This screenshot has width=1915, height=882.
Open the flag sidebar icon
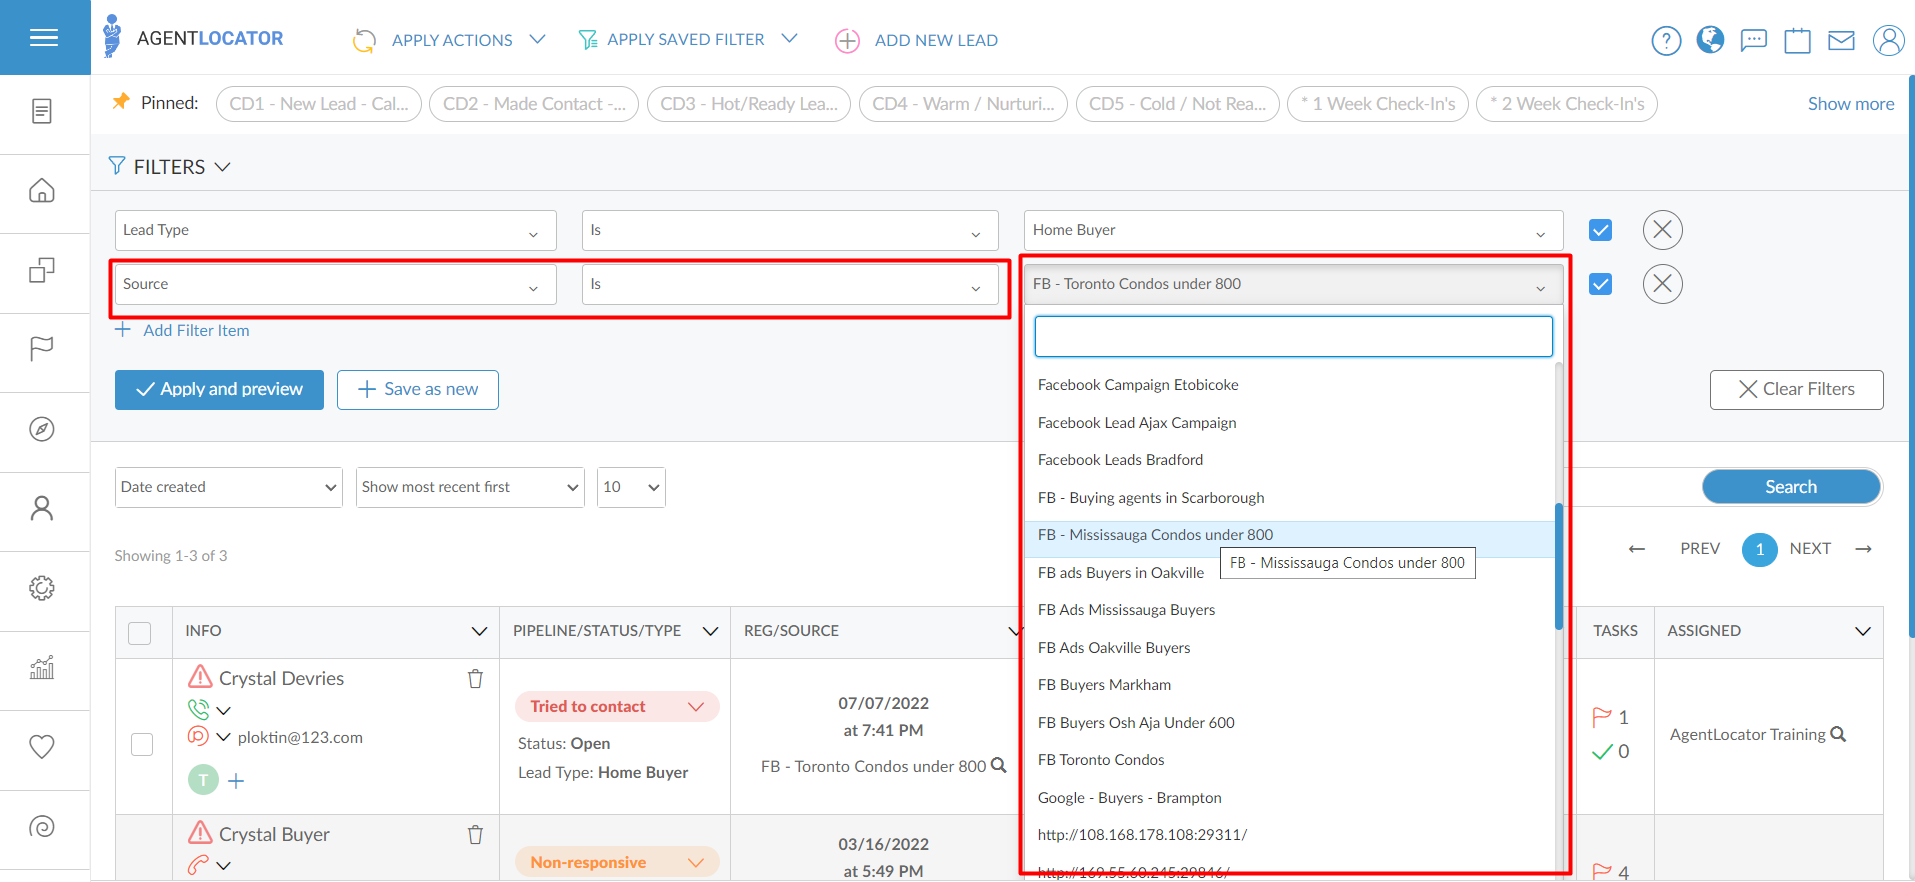pyautogui.click(x=42, y=349)
